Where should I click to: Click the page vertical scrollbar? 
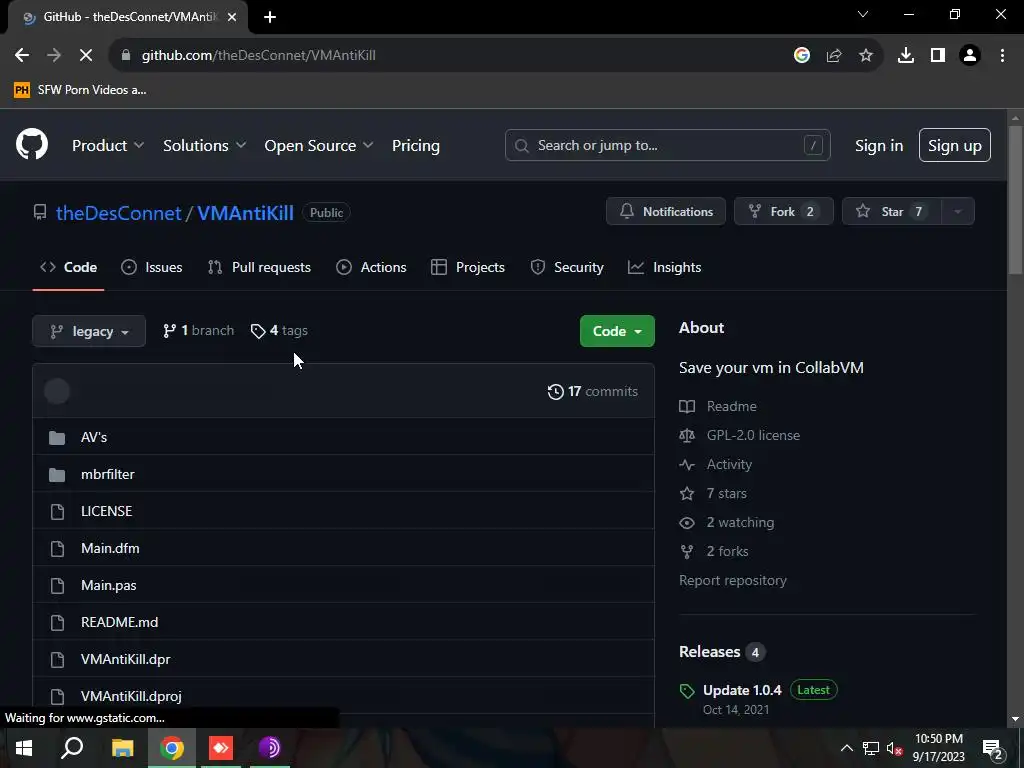tap(1015, 199)
